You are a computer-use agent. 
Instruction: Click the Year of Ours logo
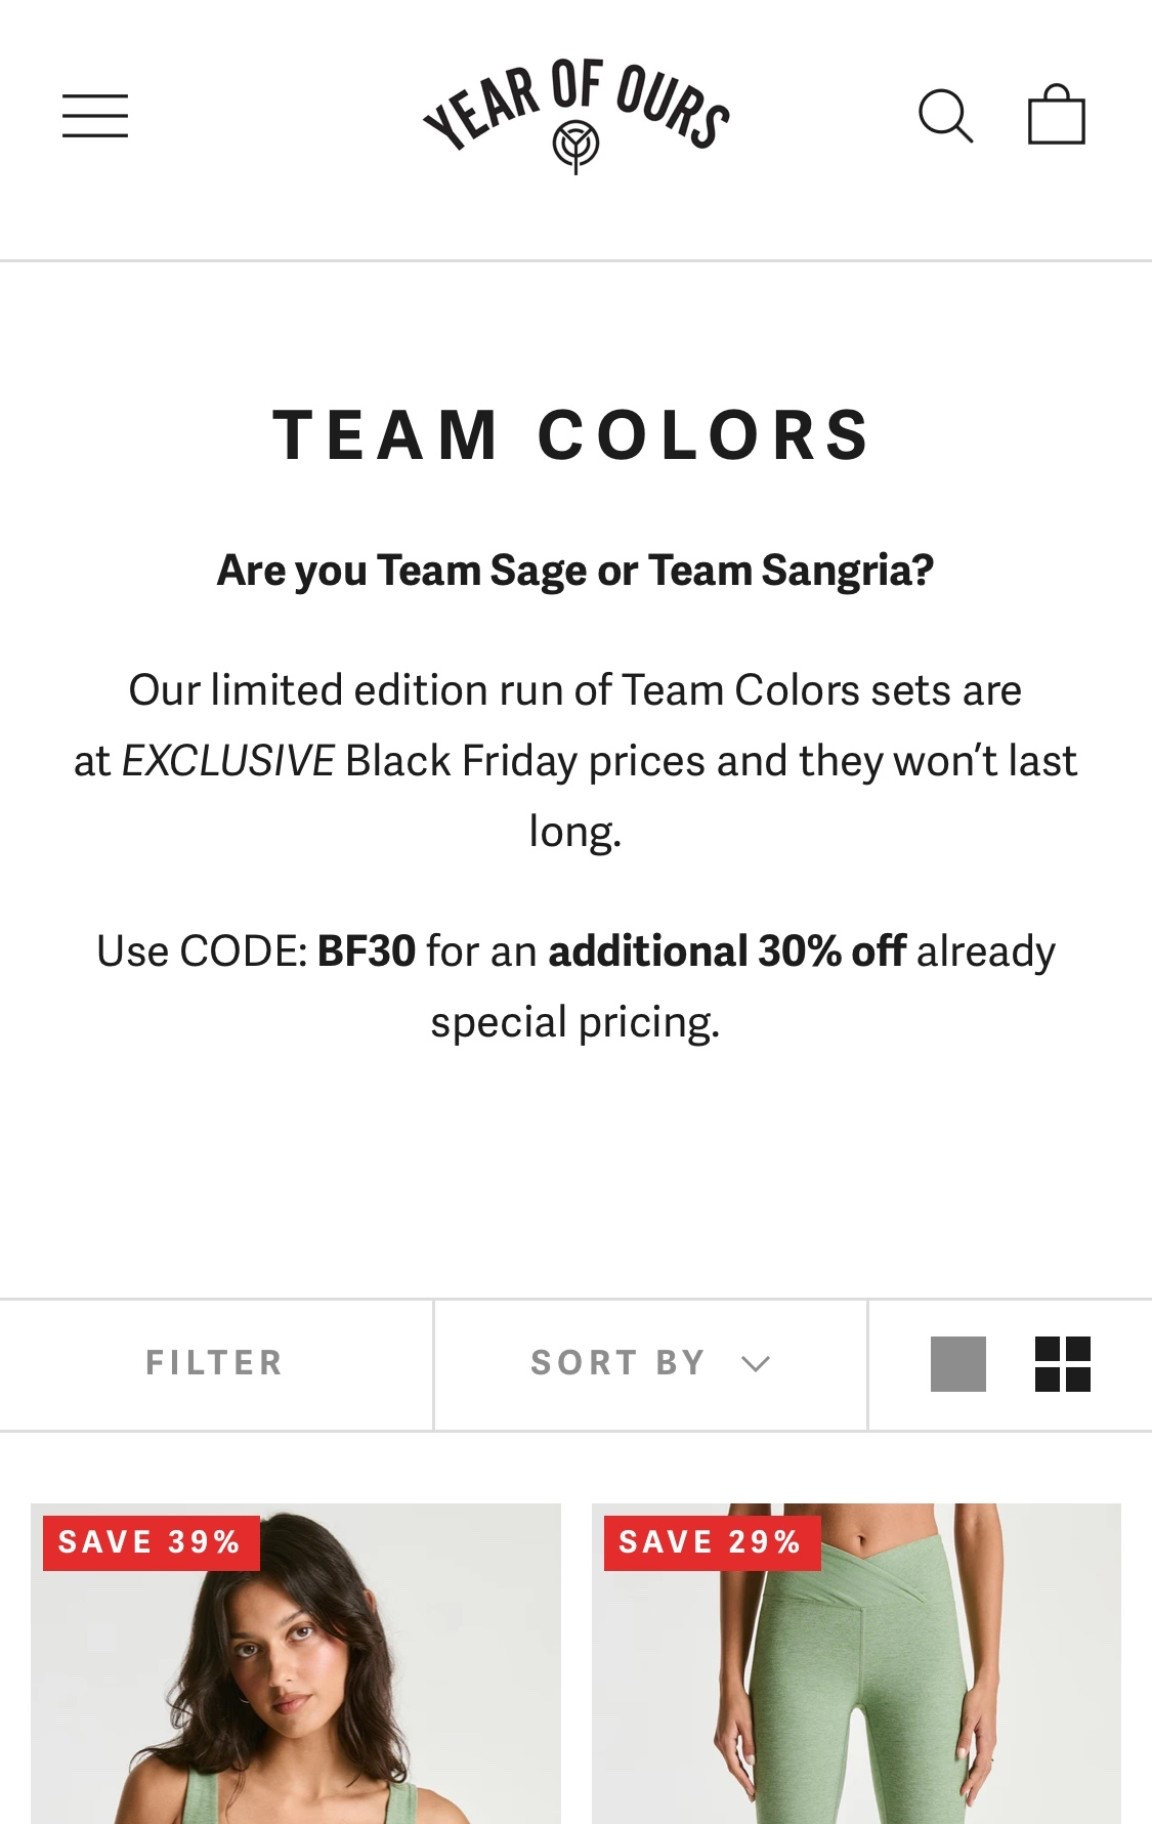tap(576, 110)
